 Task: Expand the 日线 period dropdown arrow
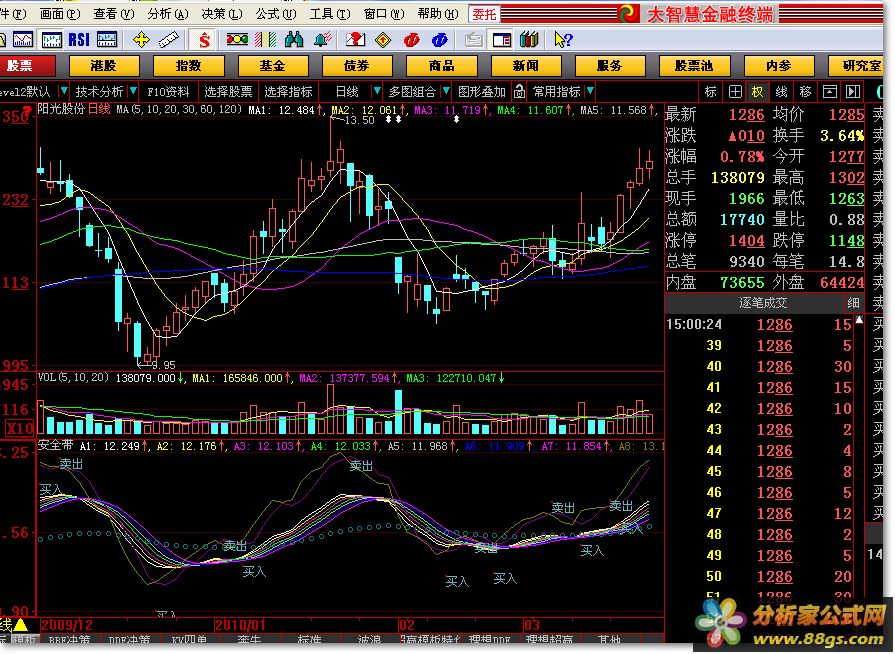point(377,91)
